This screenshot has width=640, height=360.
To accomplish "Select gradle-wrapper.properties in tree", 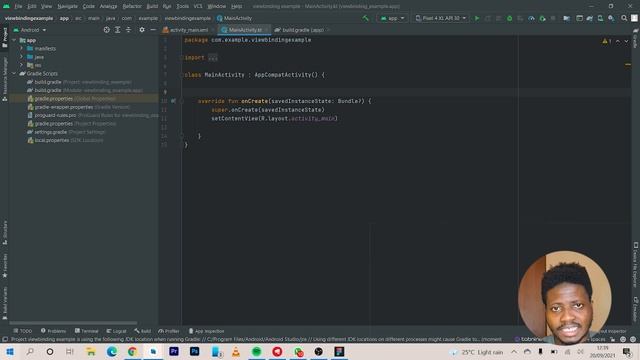I will tap(78, 107).
